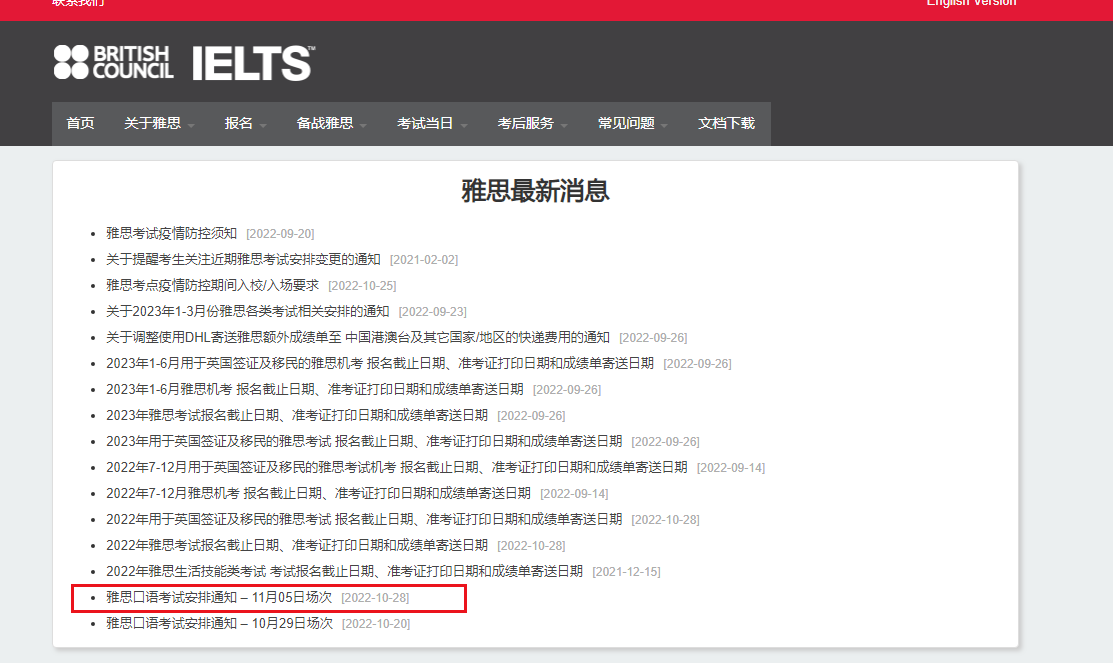Open the 首页 home menu item
This screenshot has width=1113, height=663.
pyautogui.click(x=80, y=124)
